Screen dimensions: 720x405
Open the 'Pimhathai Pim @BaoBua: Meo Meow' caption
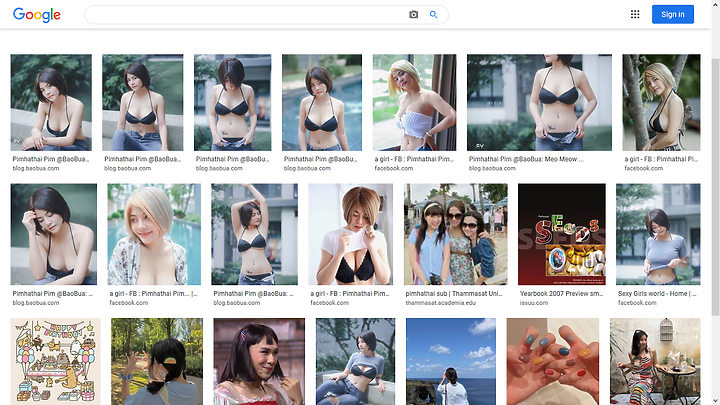tap(526, 159)
